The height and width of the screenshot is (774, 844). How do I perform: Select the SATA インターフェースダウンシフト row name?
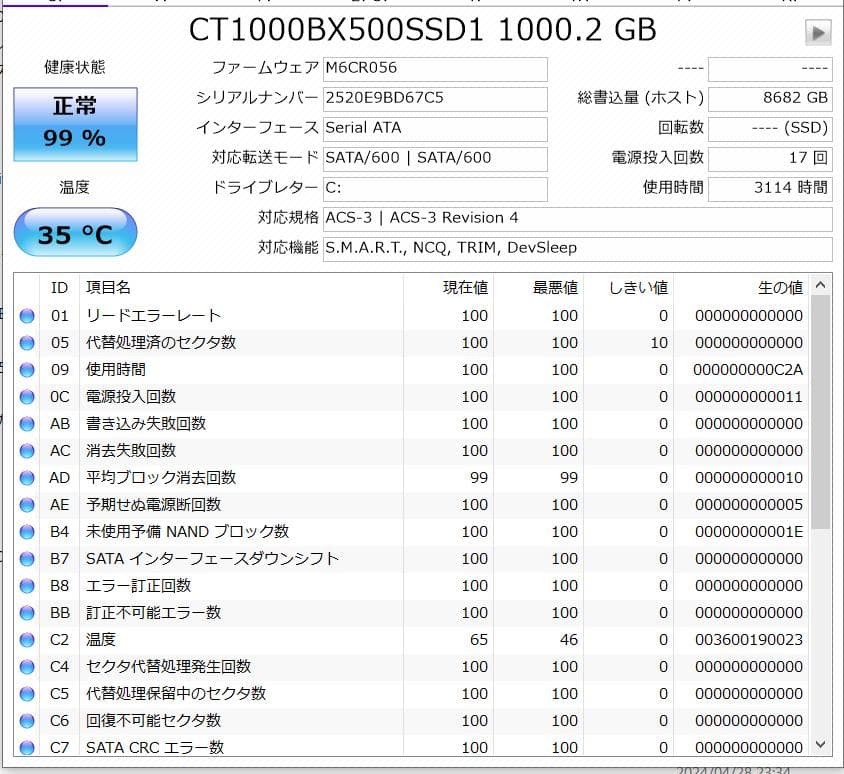[x=213, y=559]
